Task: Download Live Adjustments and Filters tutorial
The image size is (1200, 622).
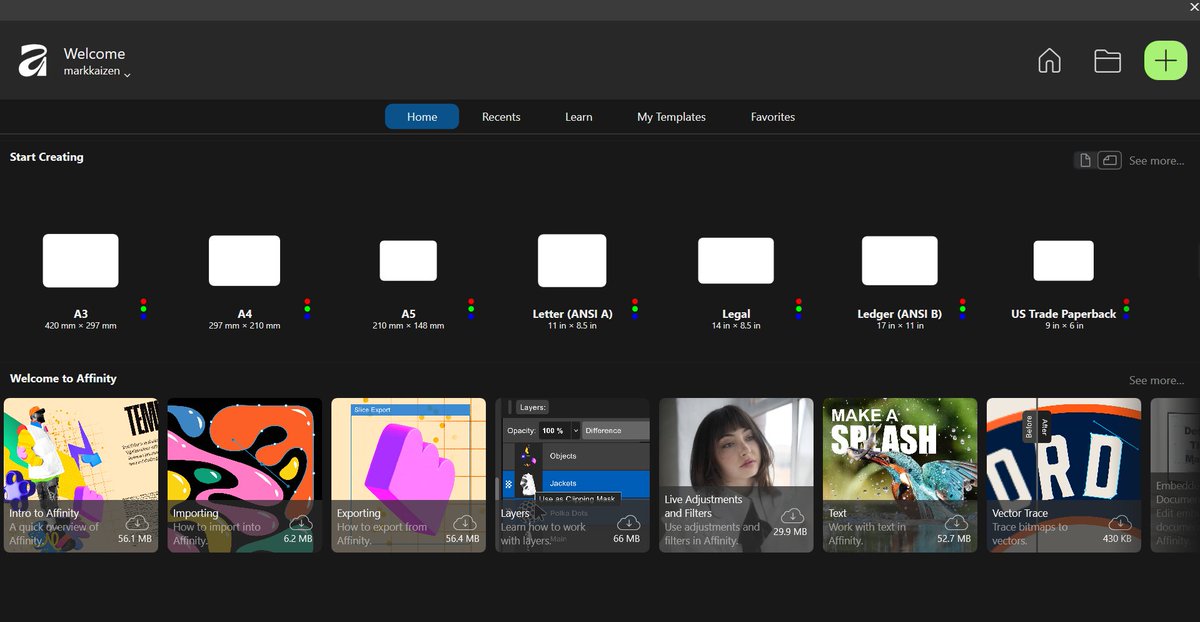Action: tap(793, 516)
